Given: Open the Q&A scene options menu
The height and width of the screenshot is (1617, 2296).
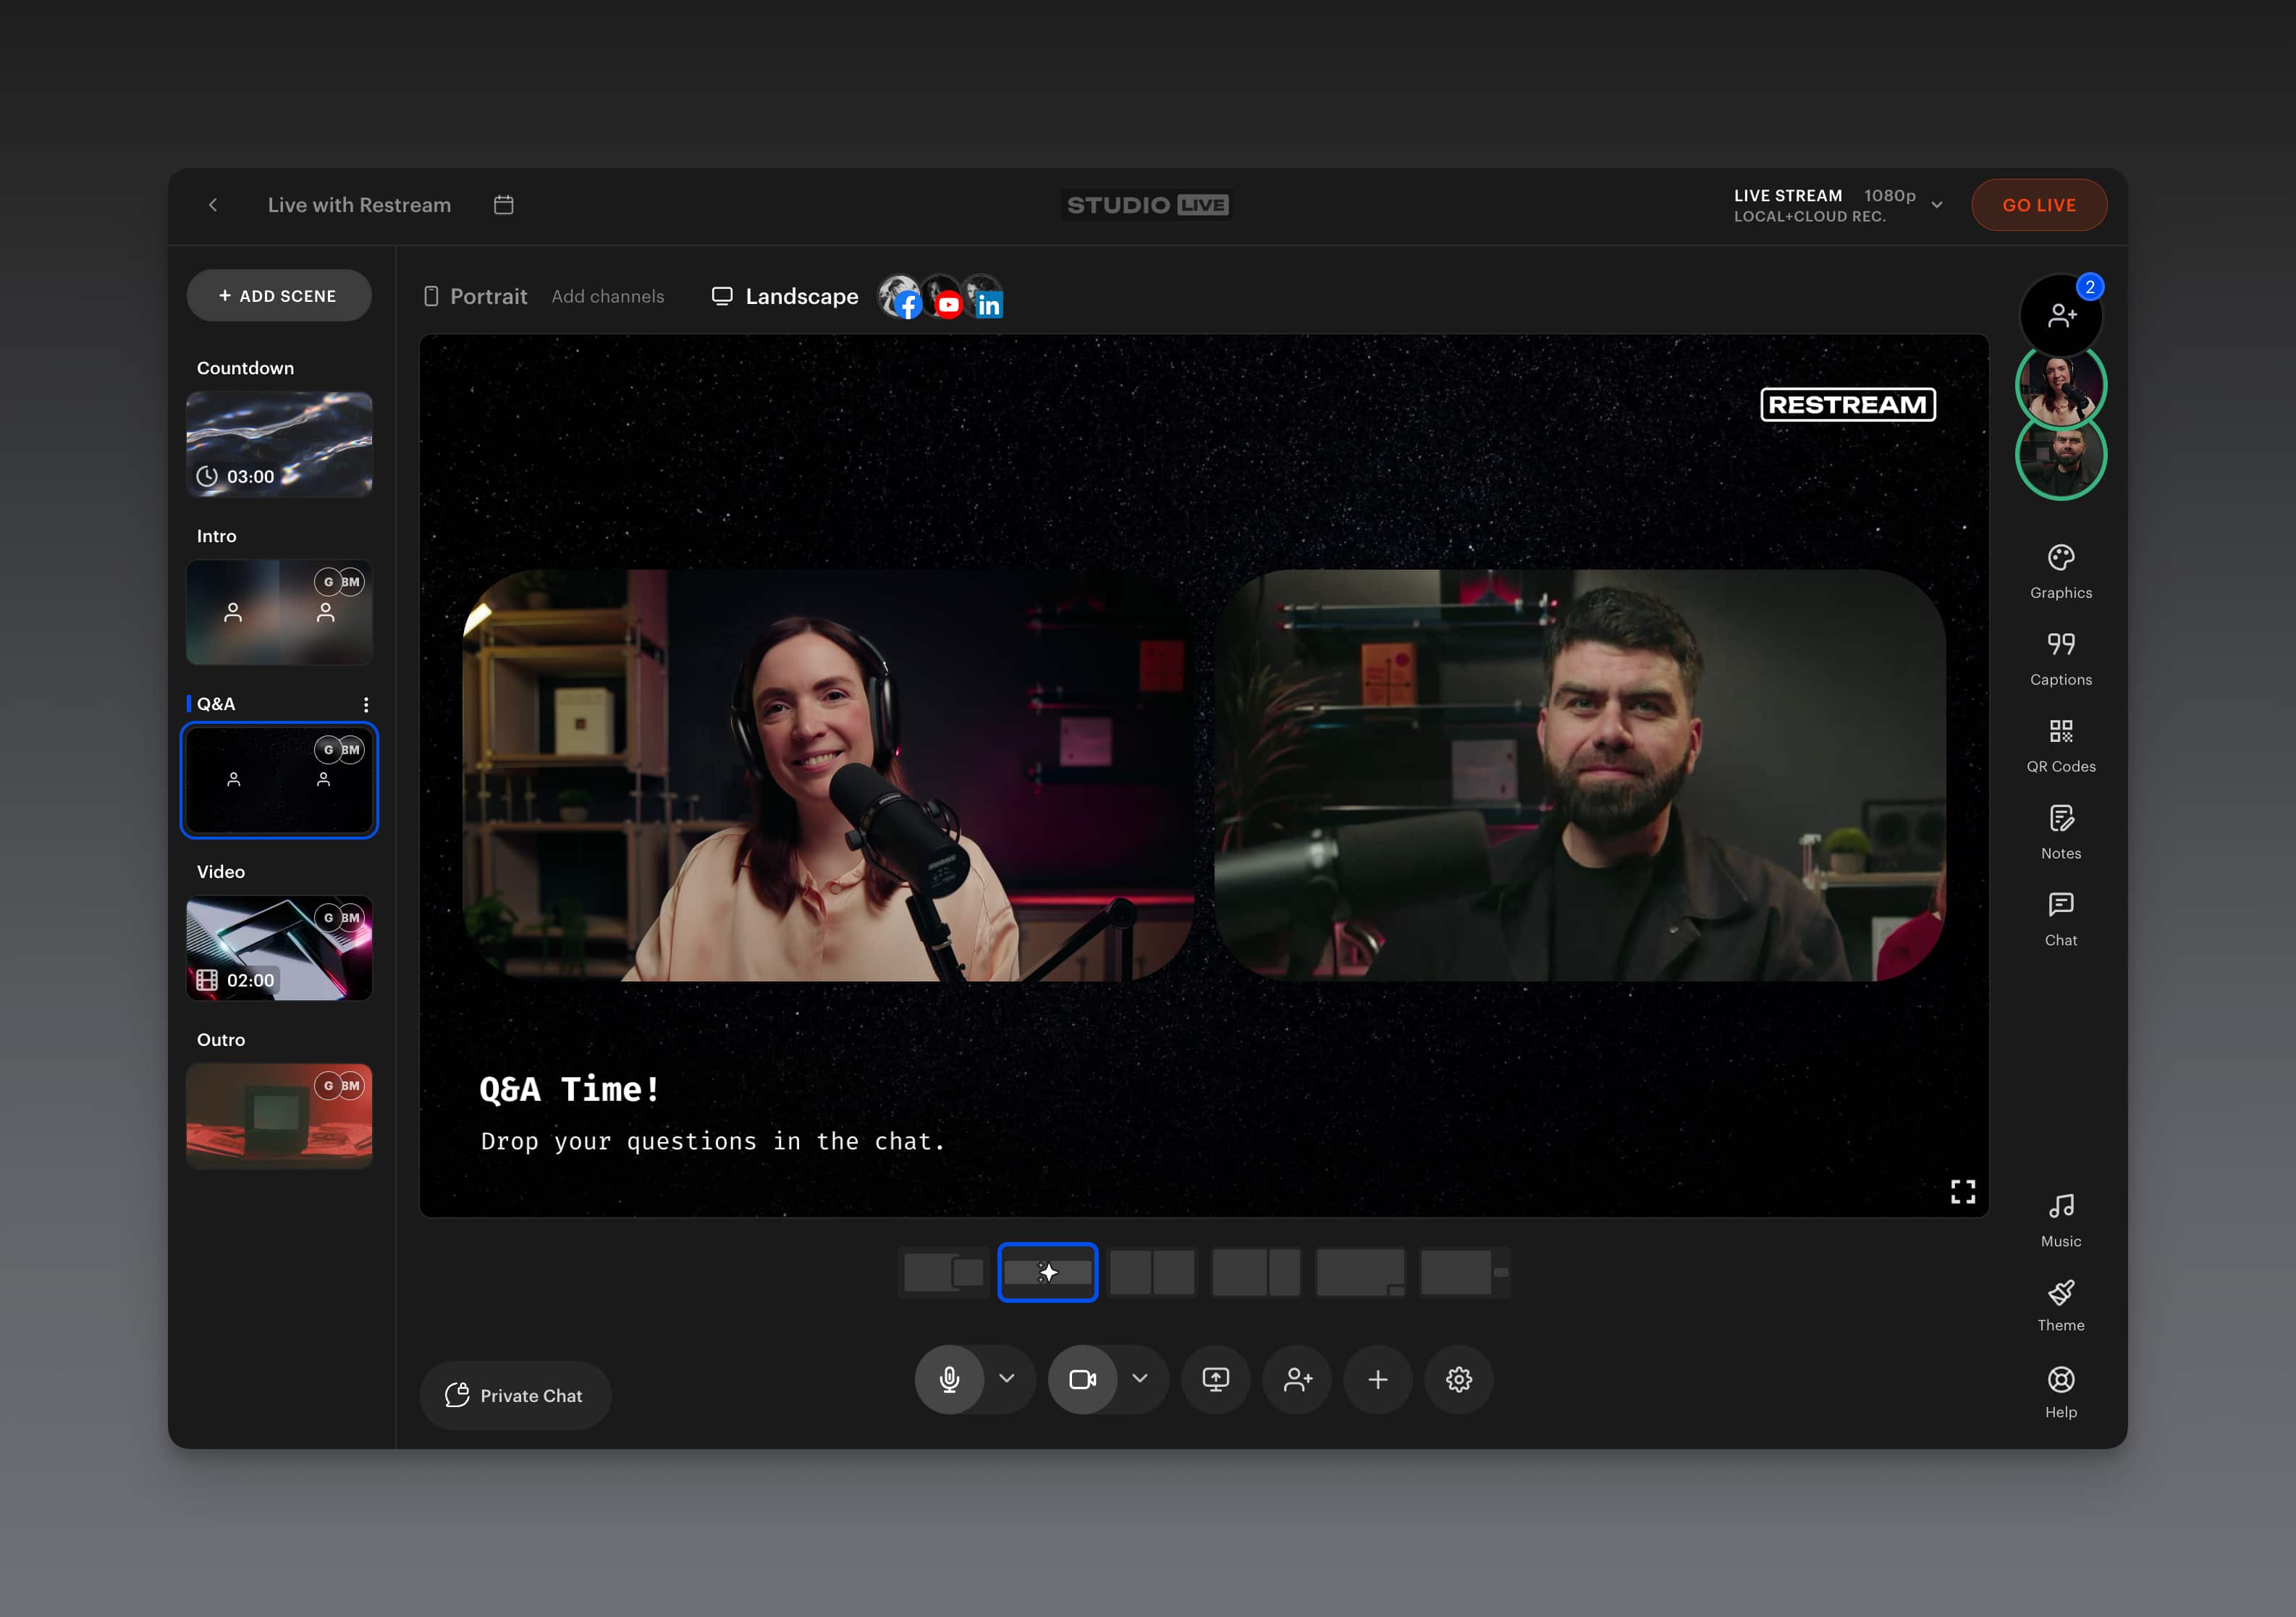Looking at the screenshot, I should [x=366, y=704].
